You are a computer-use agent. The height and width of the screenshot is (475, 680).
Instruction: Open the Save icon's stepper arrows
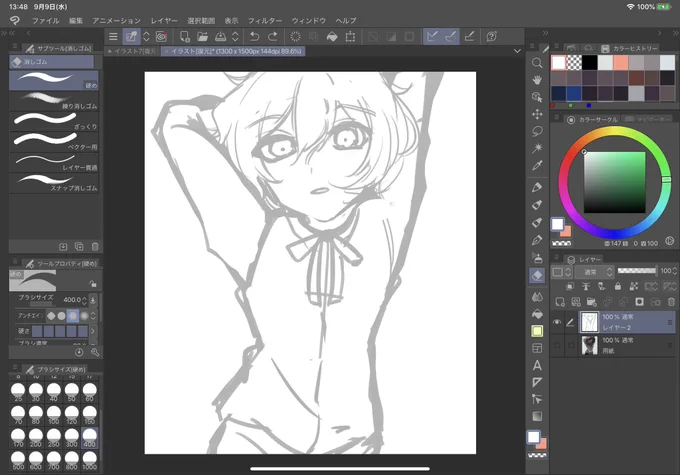coord(235,36)
